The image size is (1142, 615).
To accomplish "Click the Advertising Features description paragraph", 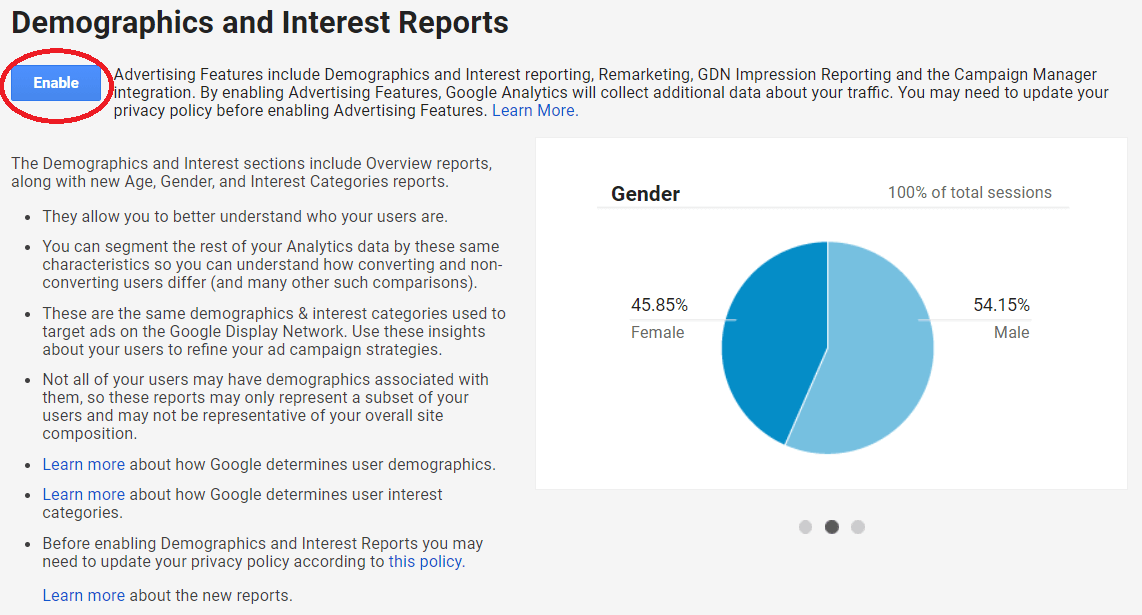I will [611, 93].
